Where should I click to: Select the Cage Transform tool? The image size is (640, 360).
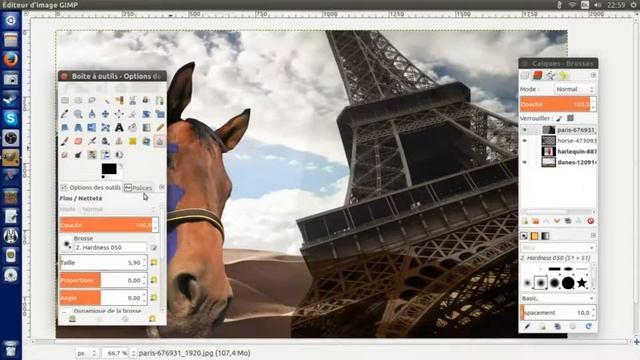pos(106,127)
